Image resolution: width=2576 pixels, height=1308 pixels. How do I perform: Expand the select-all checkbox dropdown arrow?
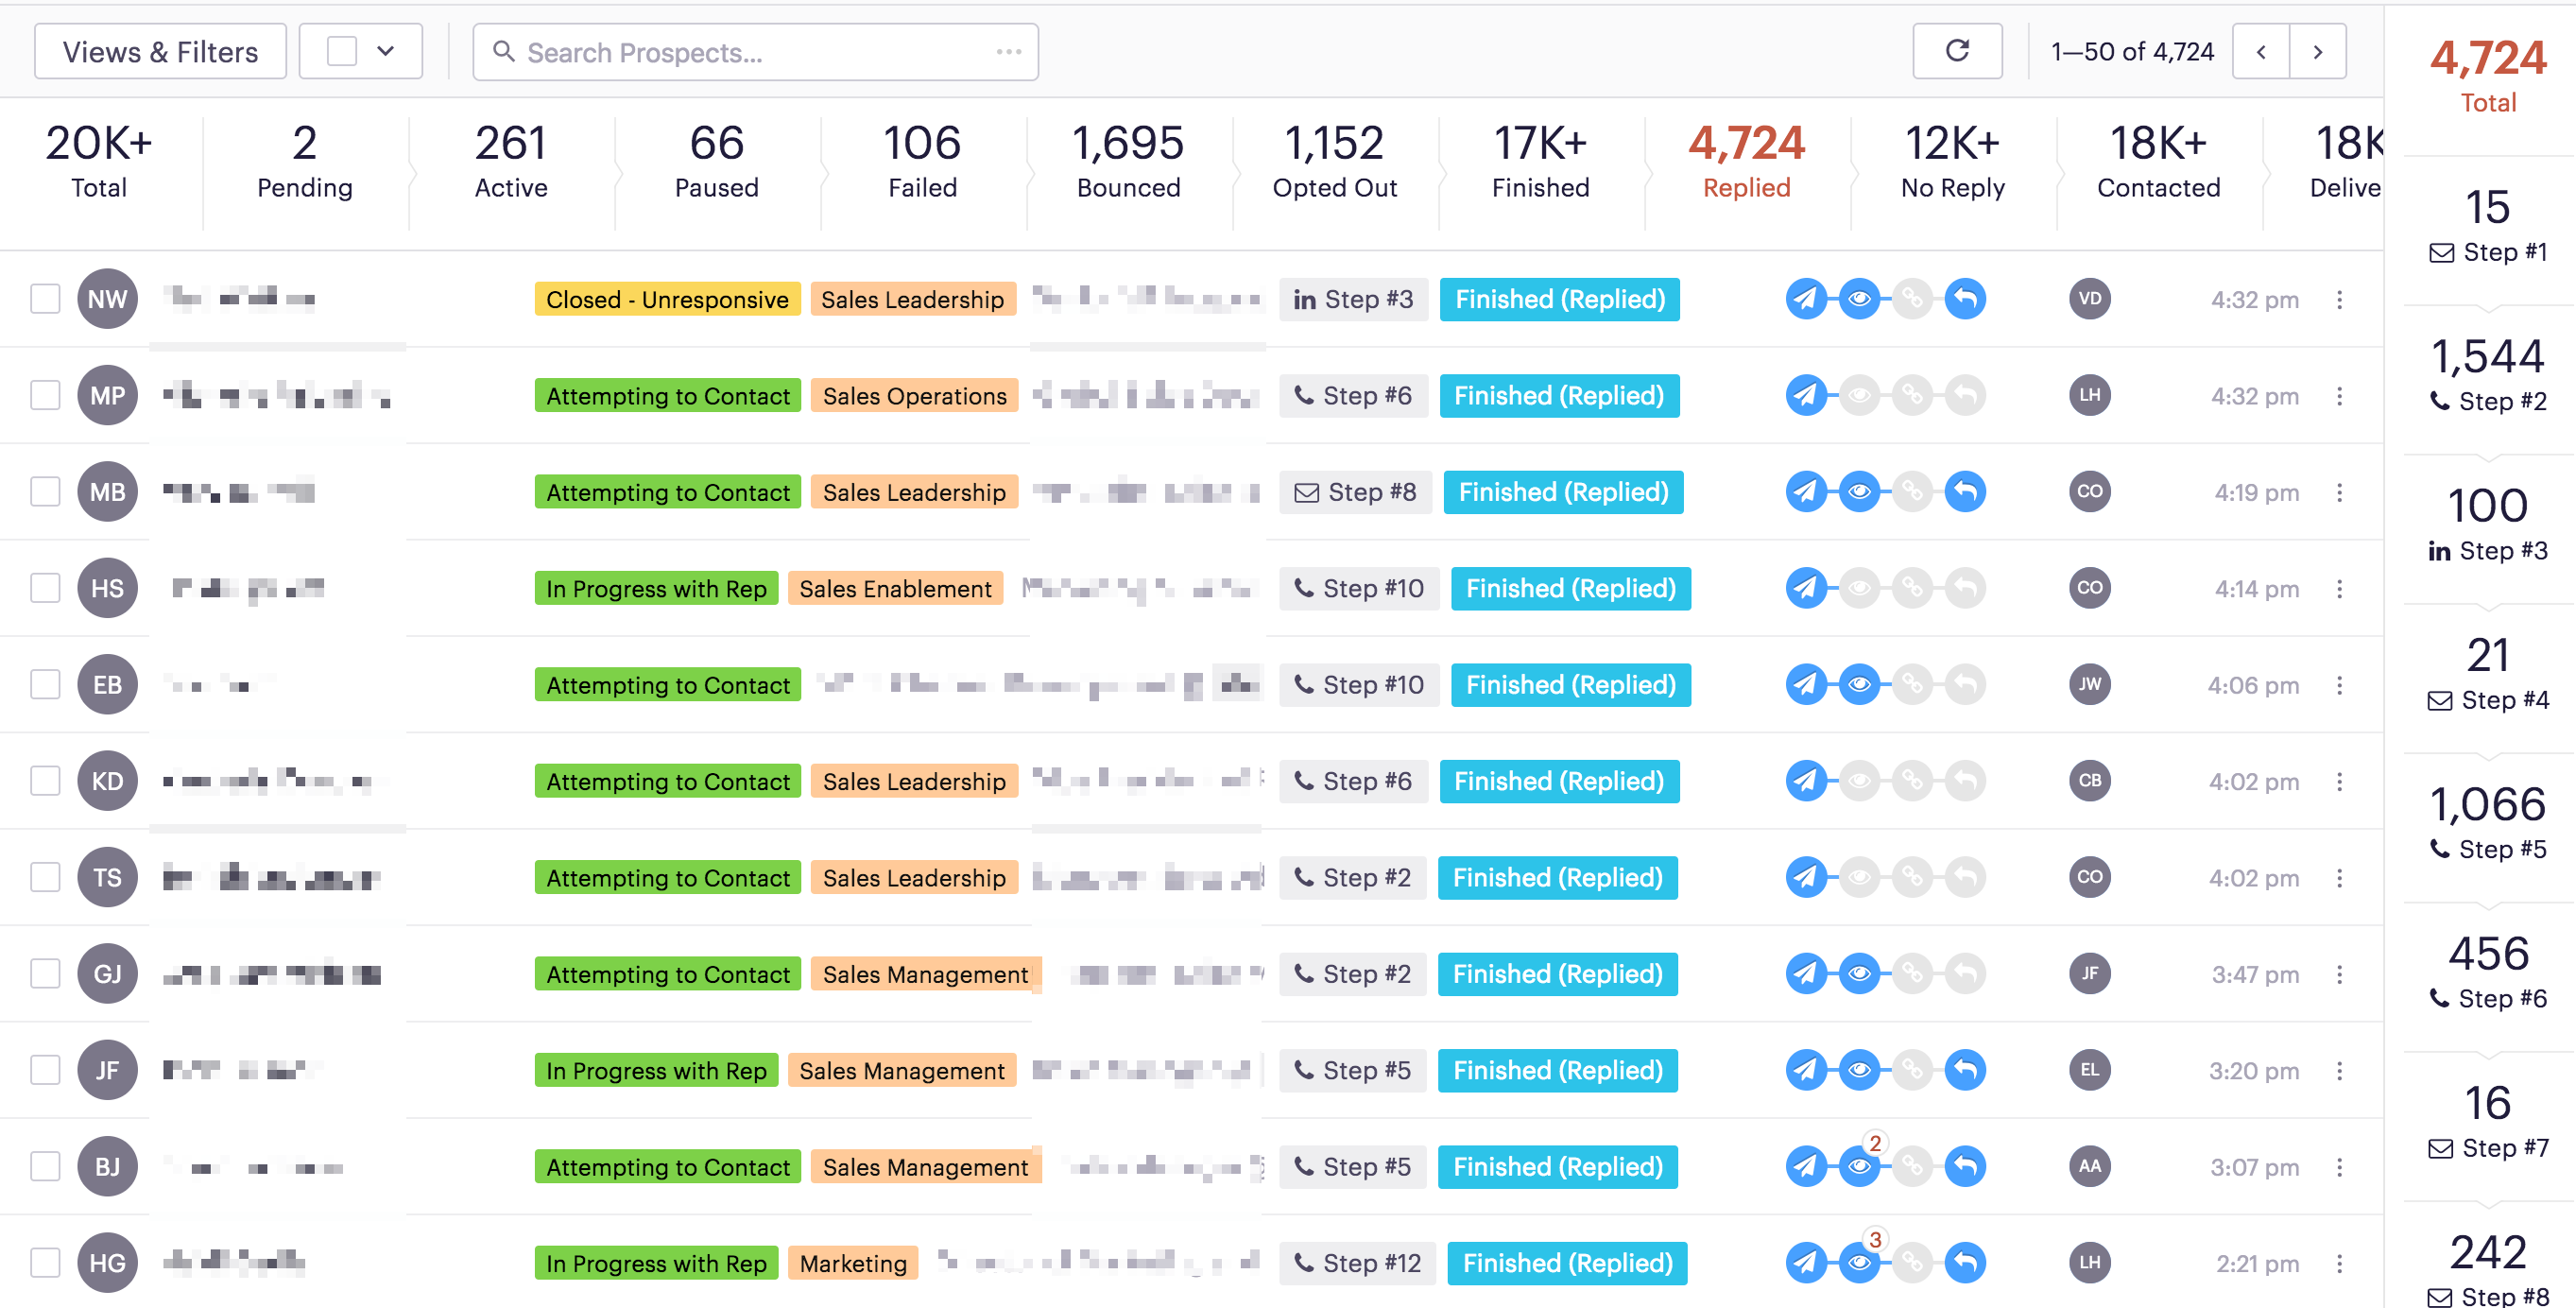tap(386, 51)
